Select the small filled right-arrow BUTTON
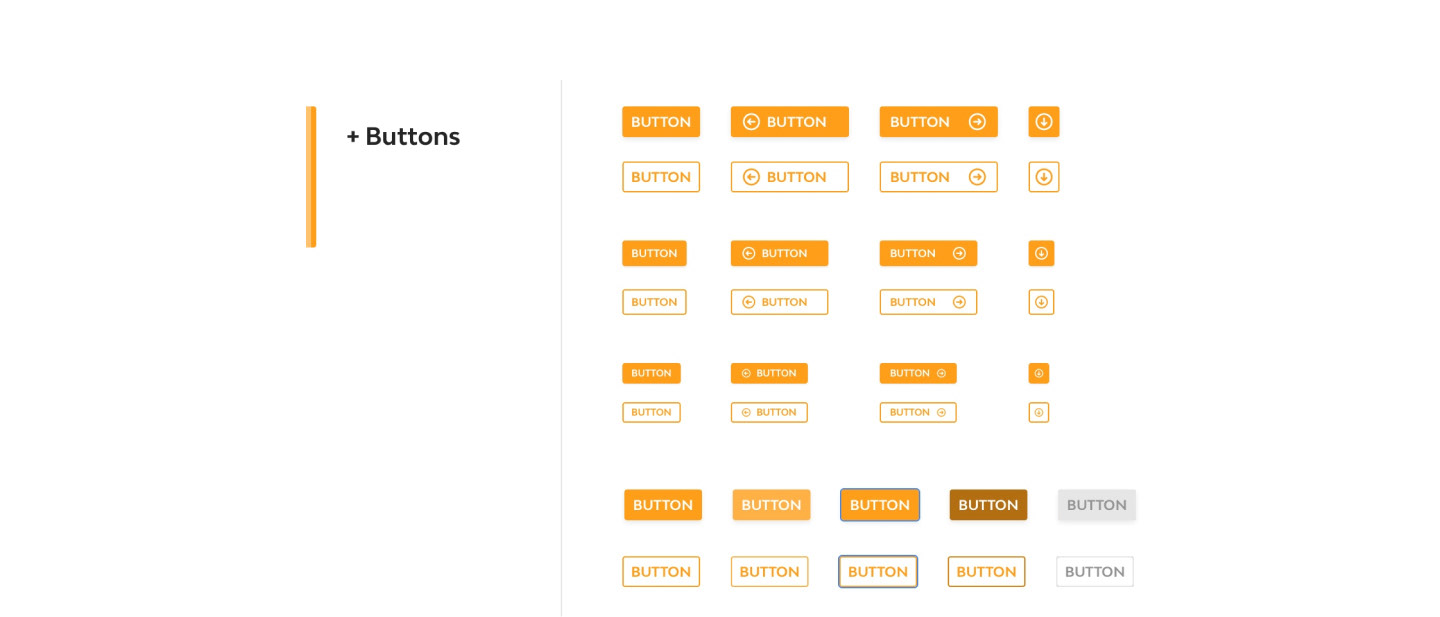The height and width of the screenshot is (617, 1440). [x=918, y=373]
